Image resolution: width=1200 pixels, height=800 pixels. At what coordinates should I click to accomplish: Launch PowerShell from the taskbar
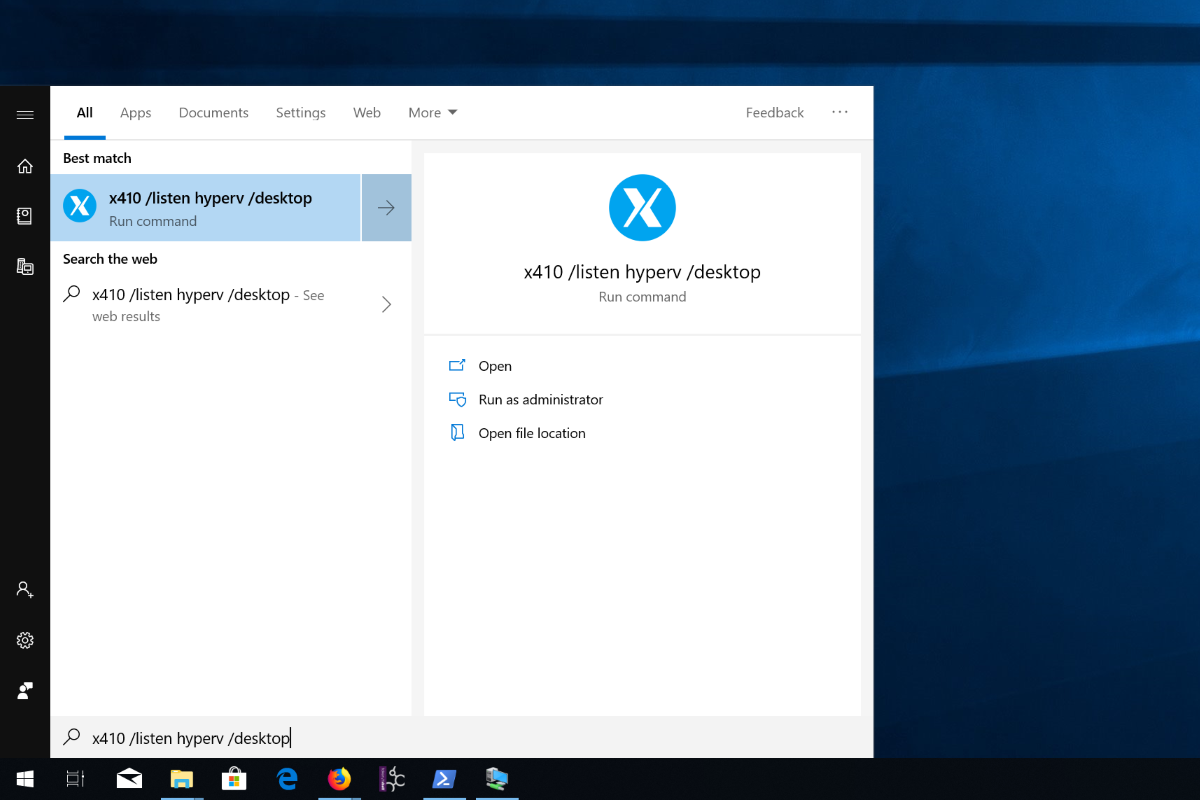click(443, 779)
